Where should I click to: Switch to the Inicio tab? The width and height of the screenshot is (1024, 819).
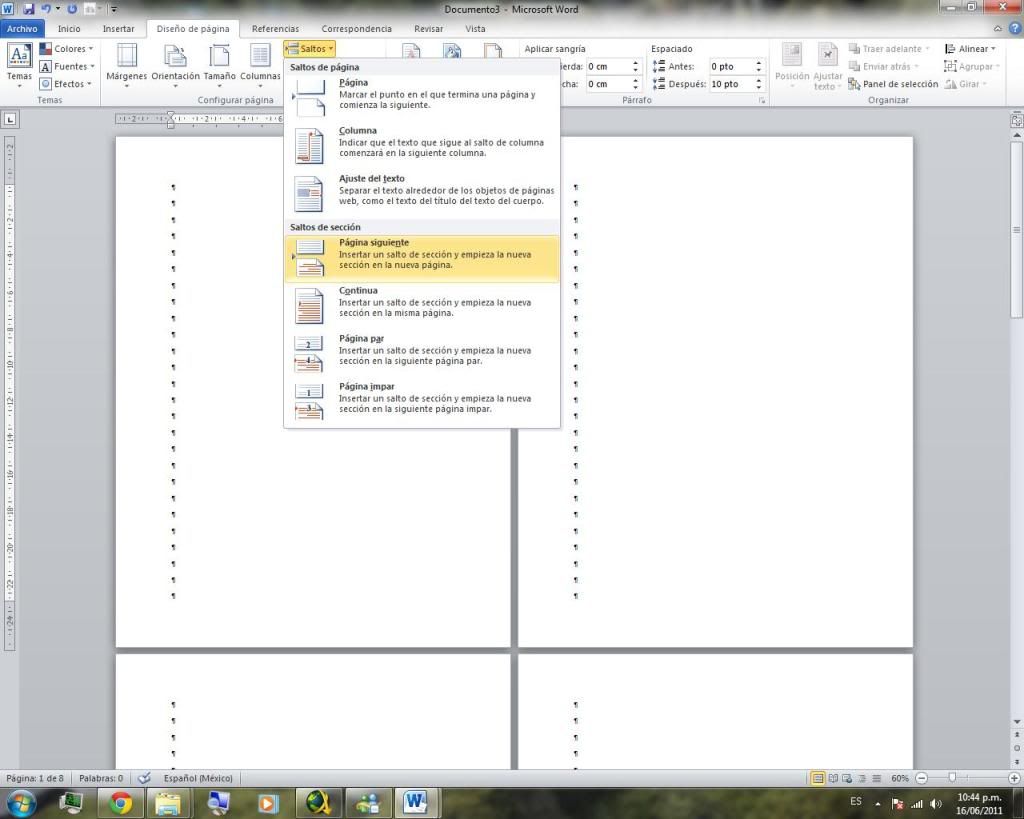69,29
